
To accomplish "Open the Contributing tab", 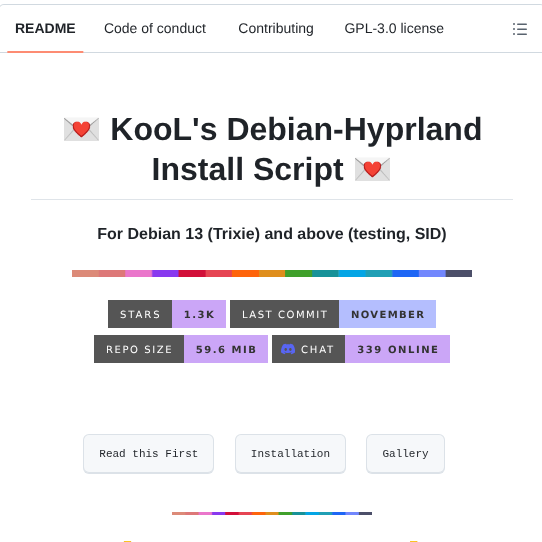I will tap(276, 29).
